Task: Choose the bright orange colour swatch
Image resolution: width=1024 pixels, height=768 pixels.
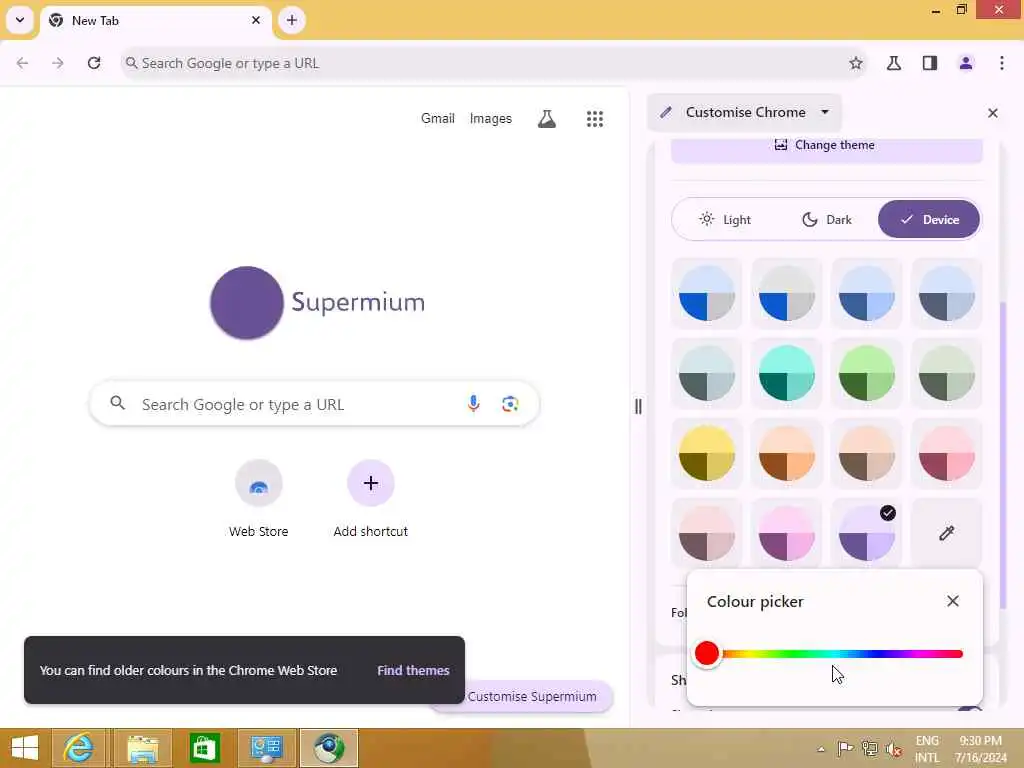Action: point(786,453)
